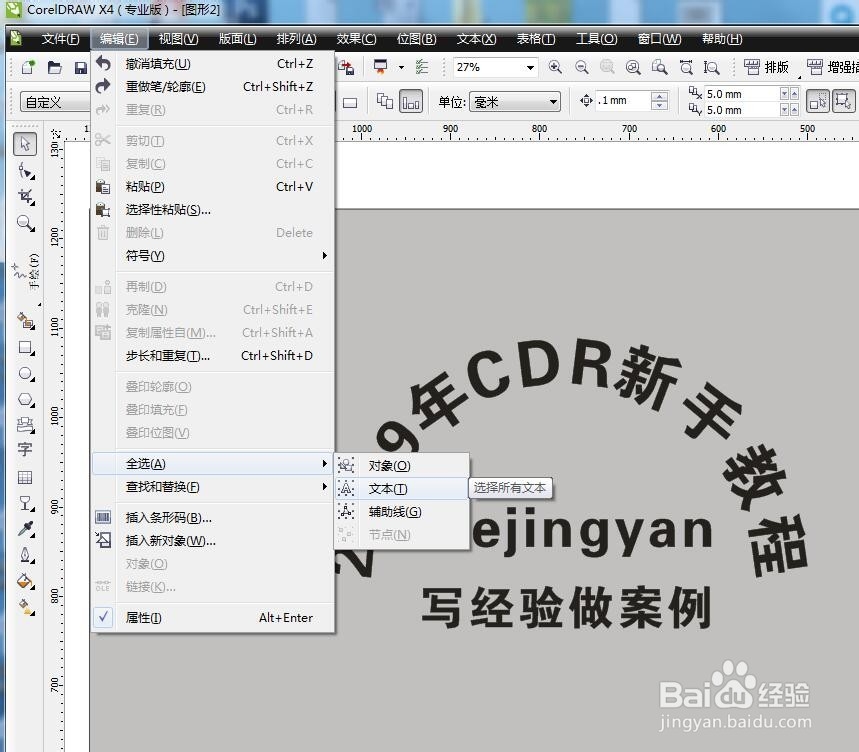859x752 pixels.
Task: Open the 自定义 paper size dropdown
Action: (55, 102)
